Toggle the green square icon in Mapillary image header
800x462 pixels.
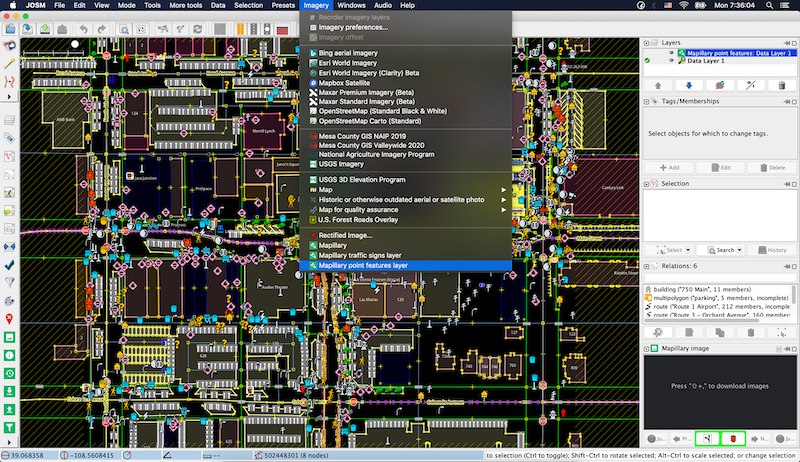pyautogui.click(x=655, y=348)
